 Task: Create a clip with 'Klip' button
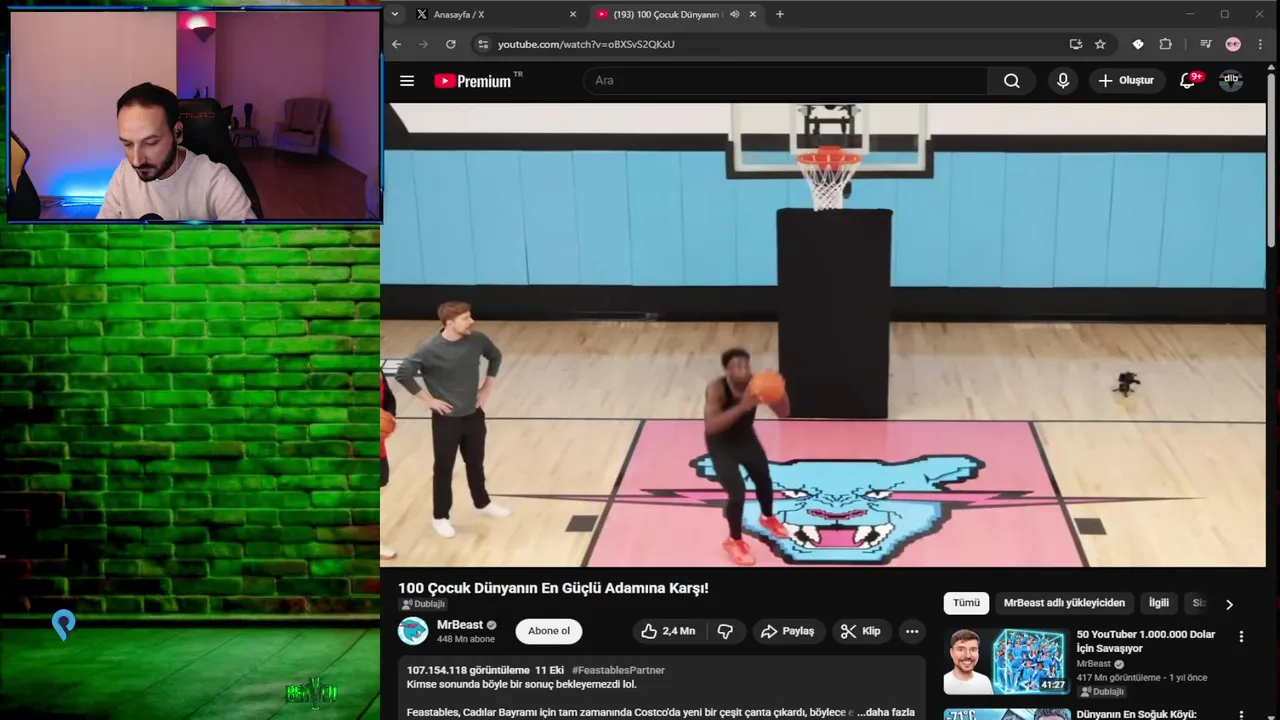[861, 631]
